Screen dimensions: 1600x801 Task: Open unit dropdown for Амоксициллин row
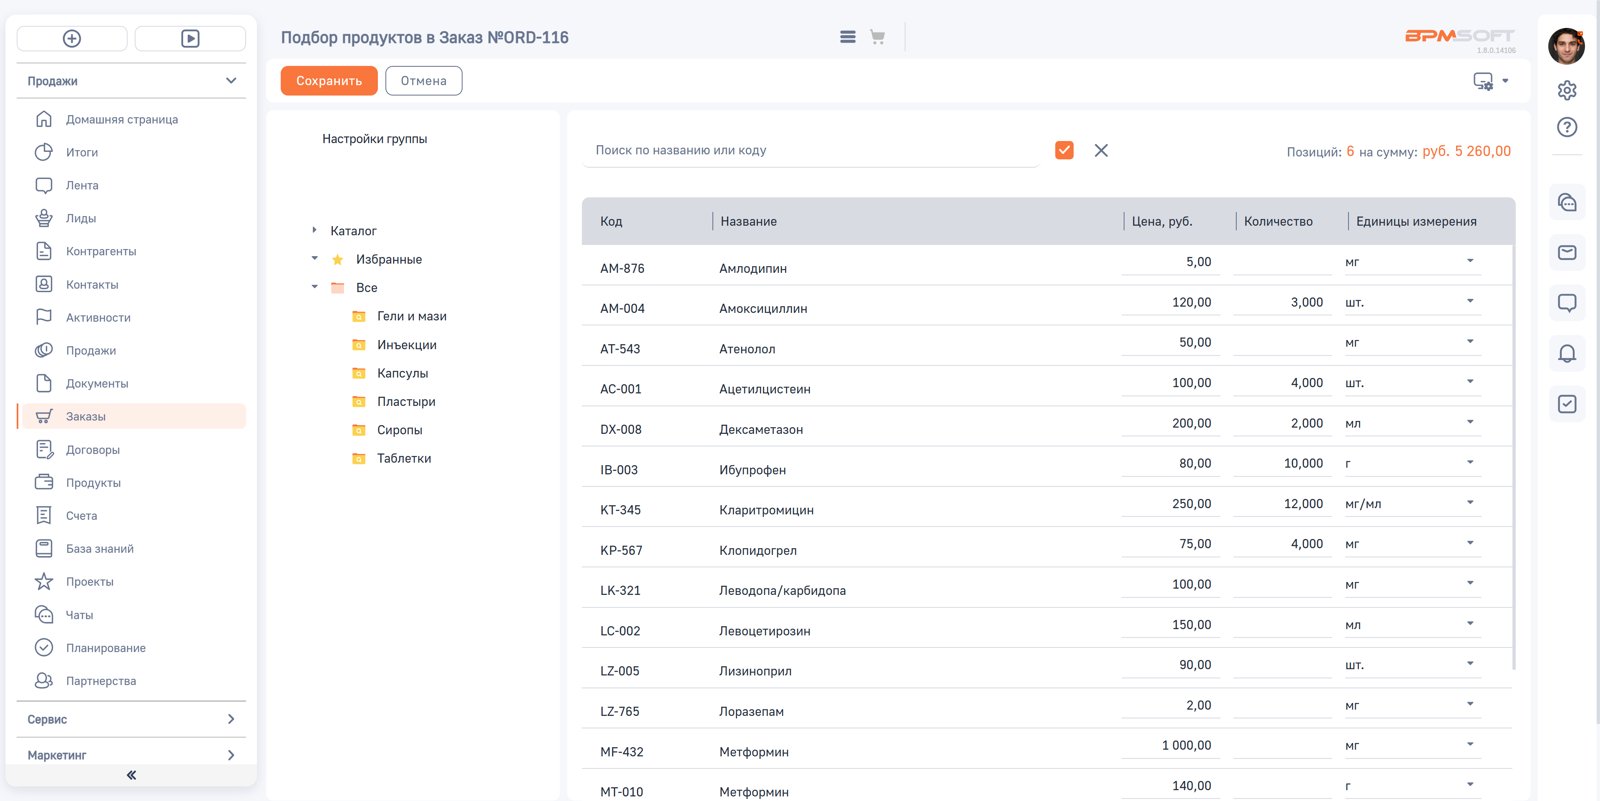pyautogui.click(x=1470, y=302)
